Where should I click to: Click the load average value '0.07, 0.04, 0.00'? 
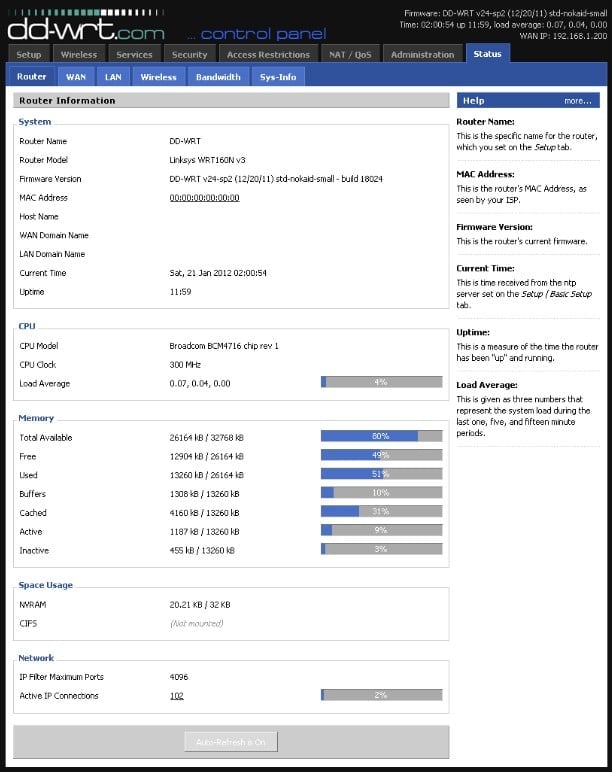click(200, 383)
